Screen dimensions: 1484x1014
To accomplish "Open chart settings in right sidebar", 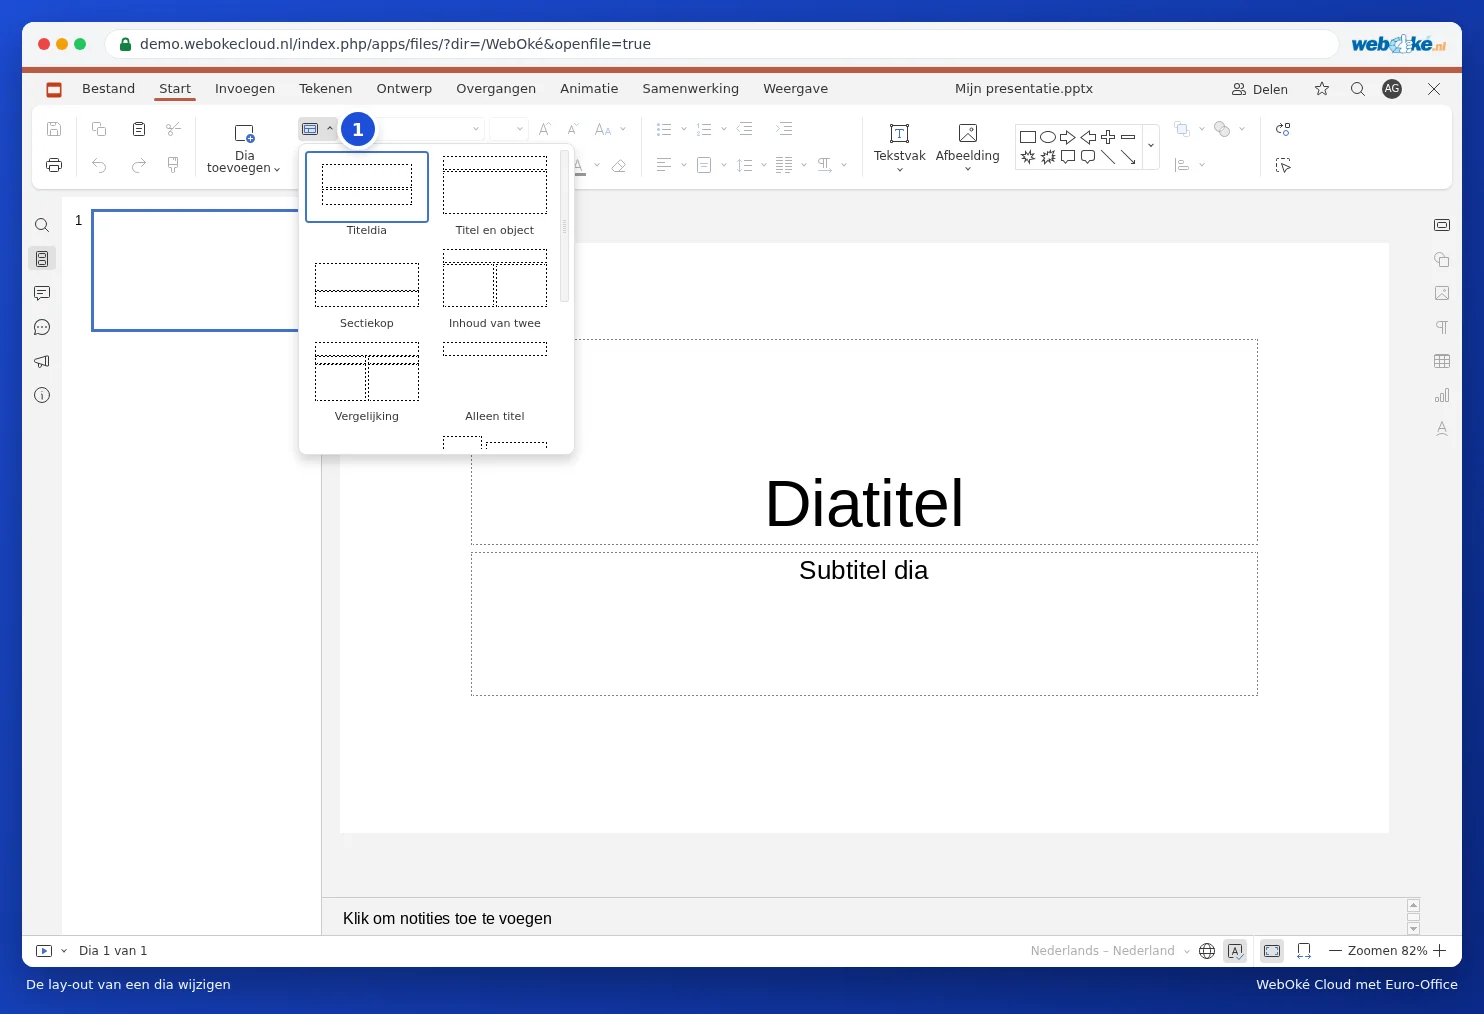I will point(1442,395).
